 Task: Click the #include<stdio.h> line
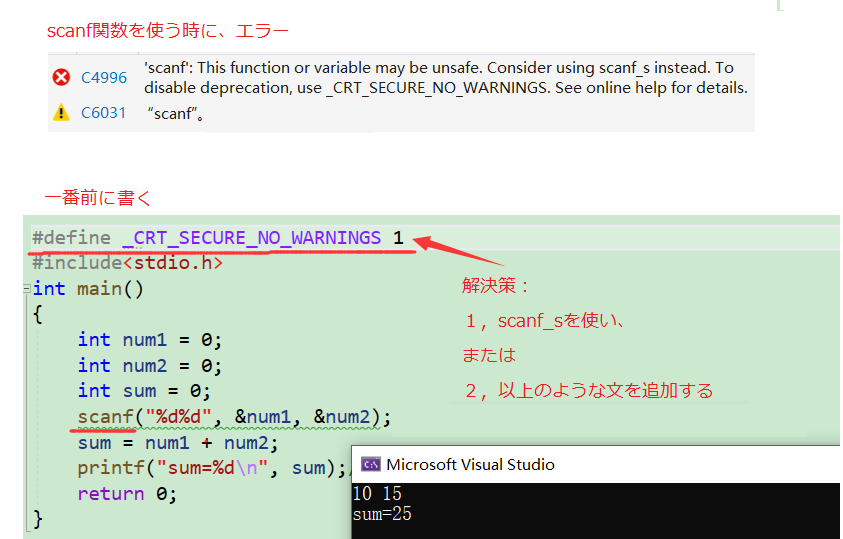[127, 263]
